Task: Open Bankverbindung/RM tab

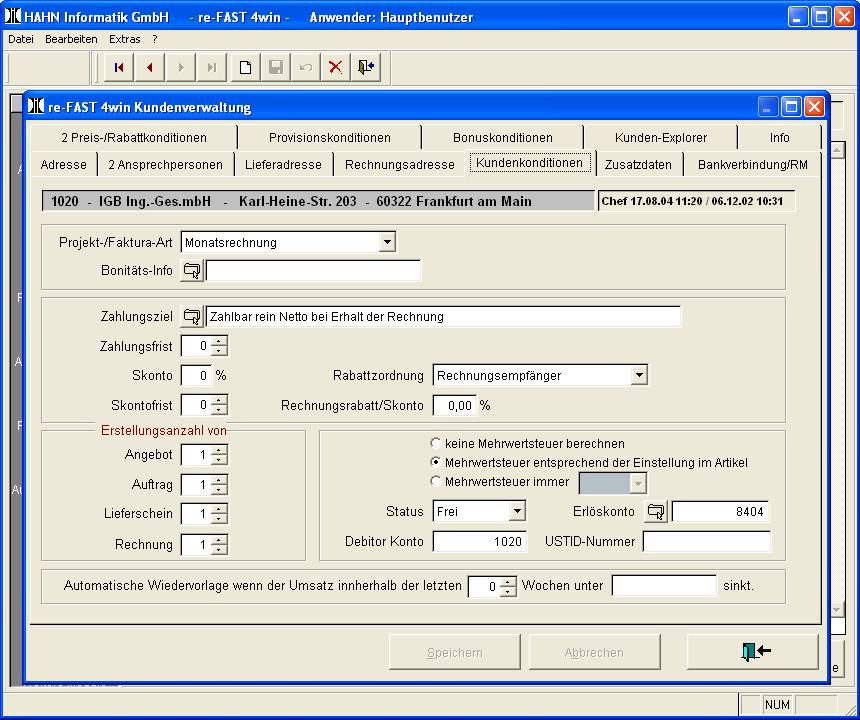Action: tap(752, 165)
